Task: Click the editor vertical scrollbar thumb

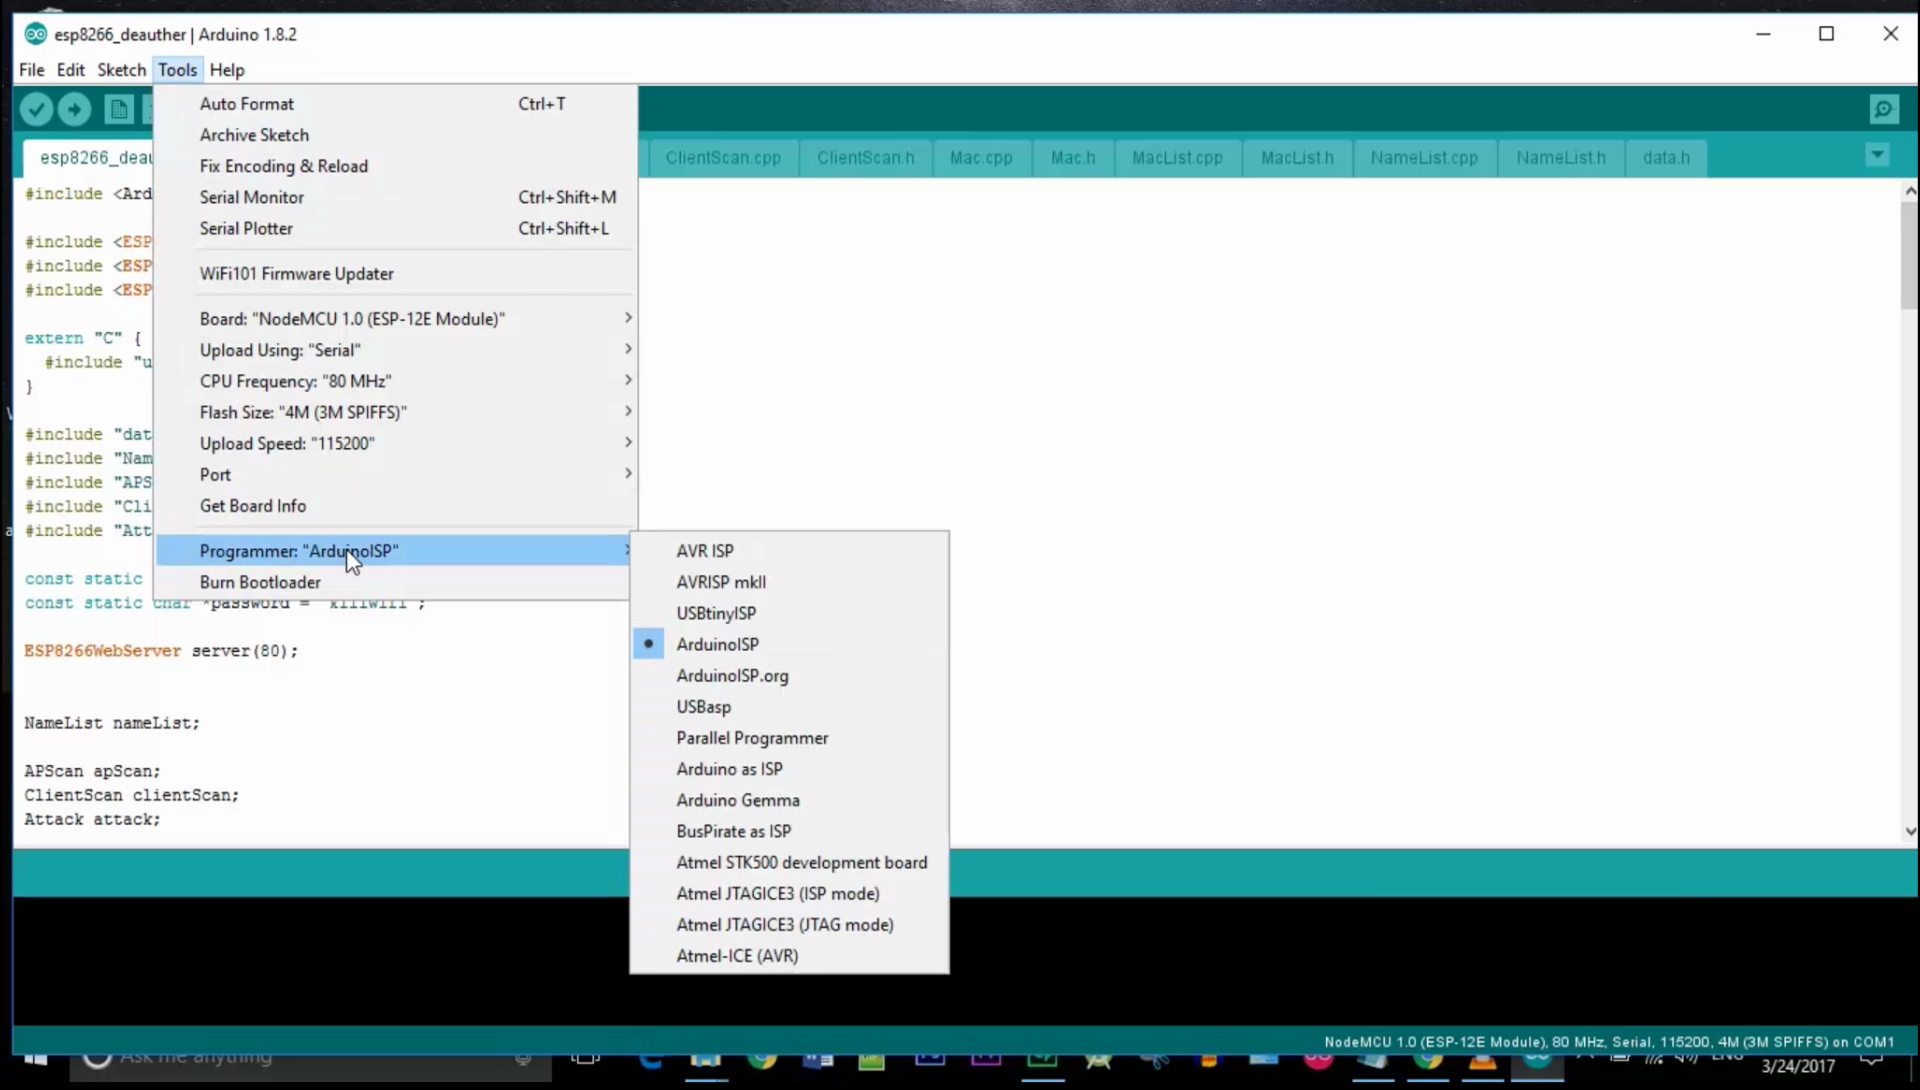Action: click(1909, 255)
